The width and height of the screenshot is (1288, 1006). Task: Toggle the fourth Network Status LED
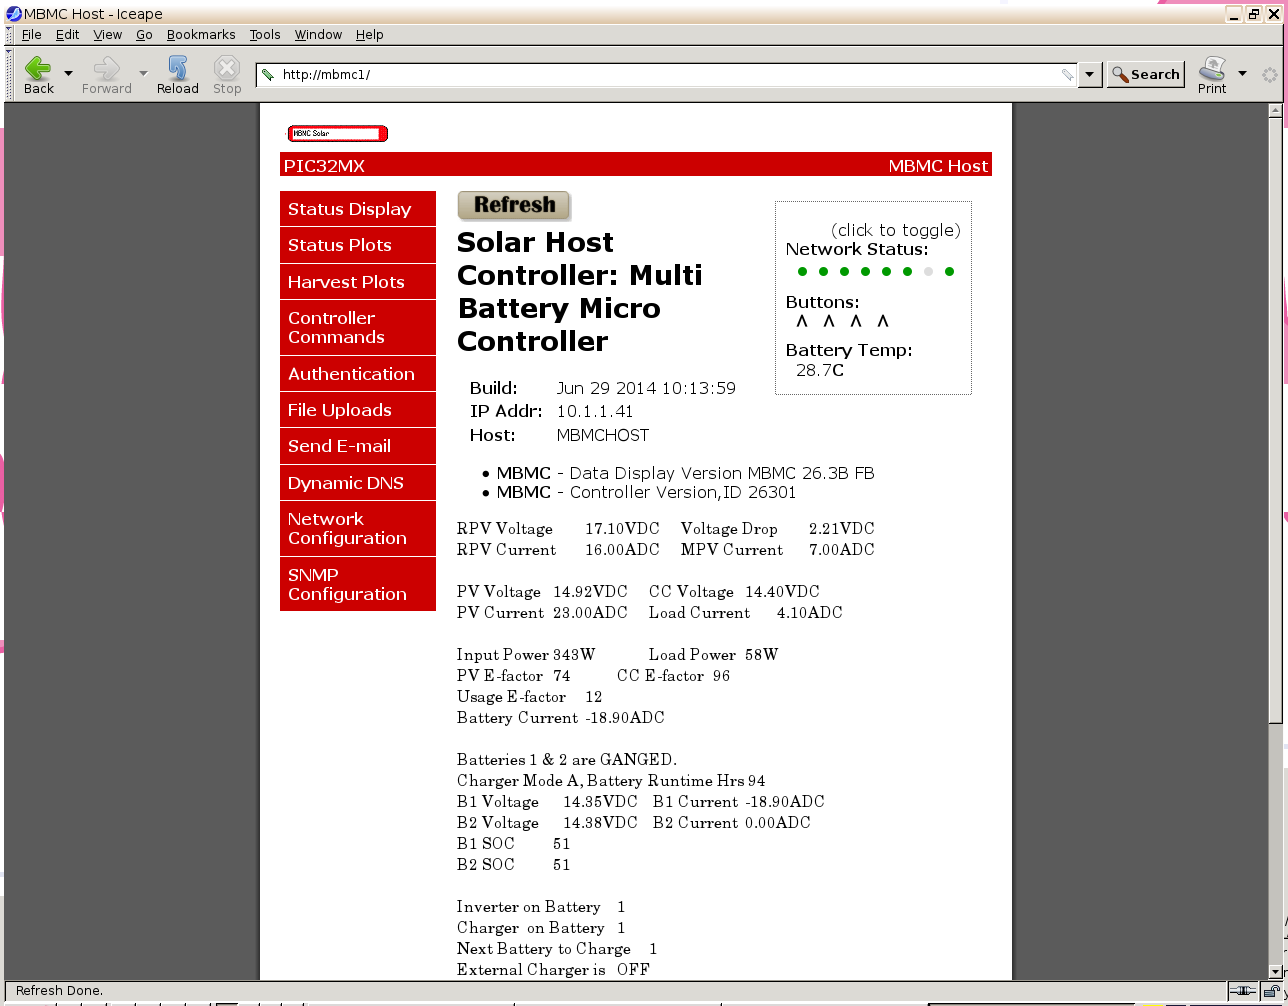click(865, 272)
